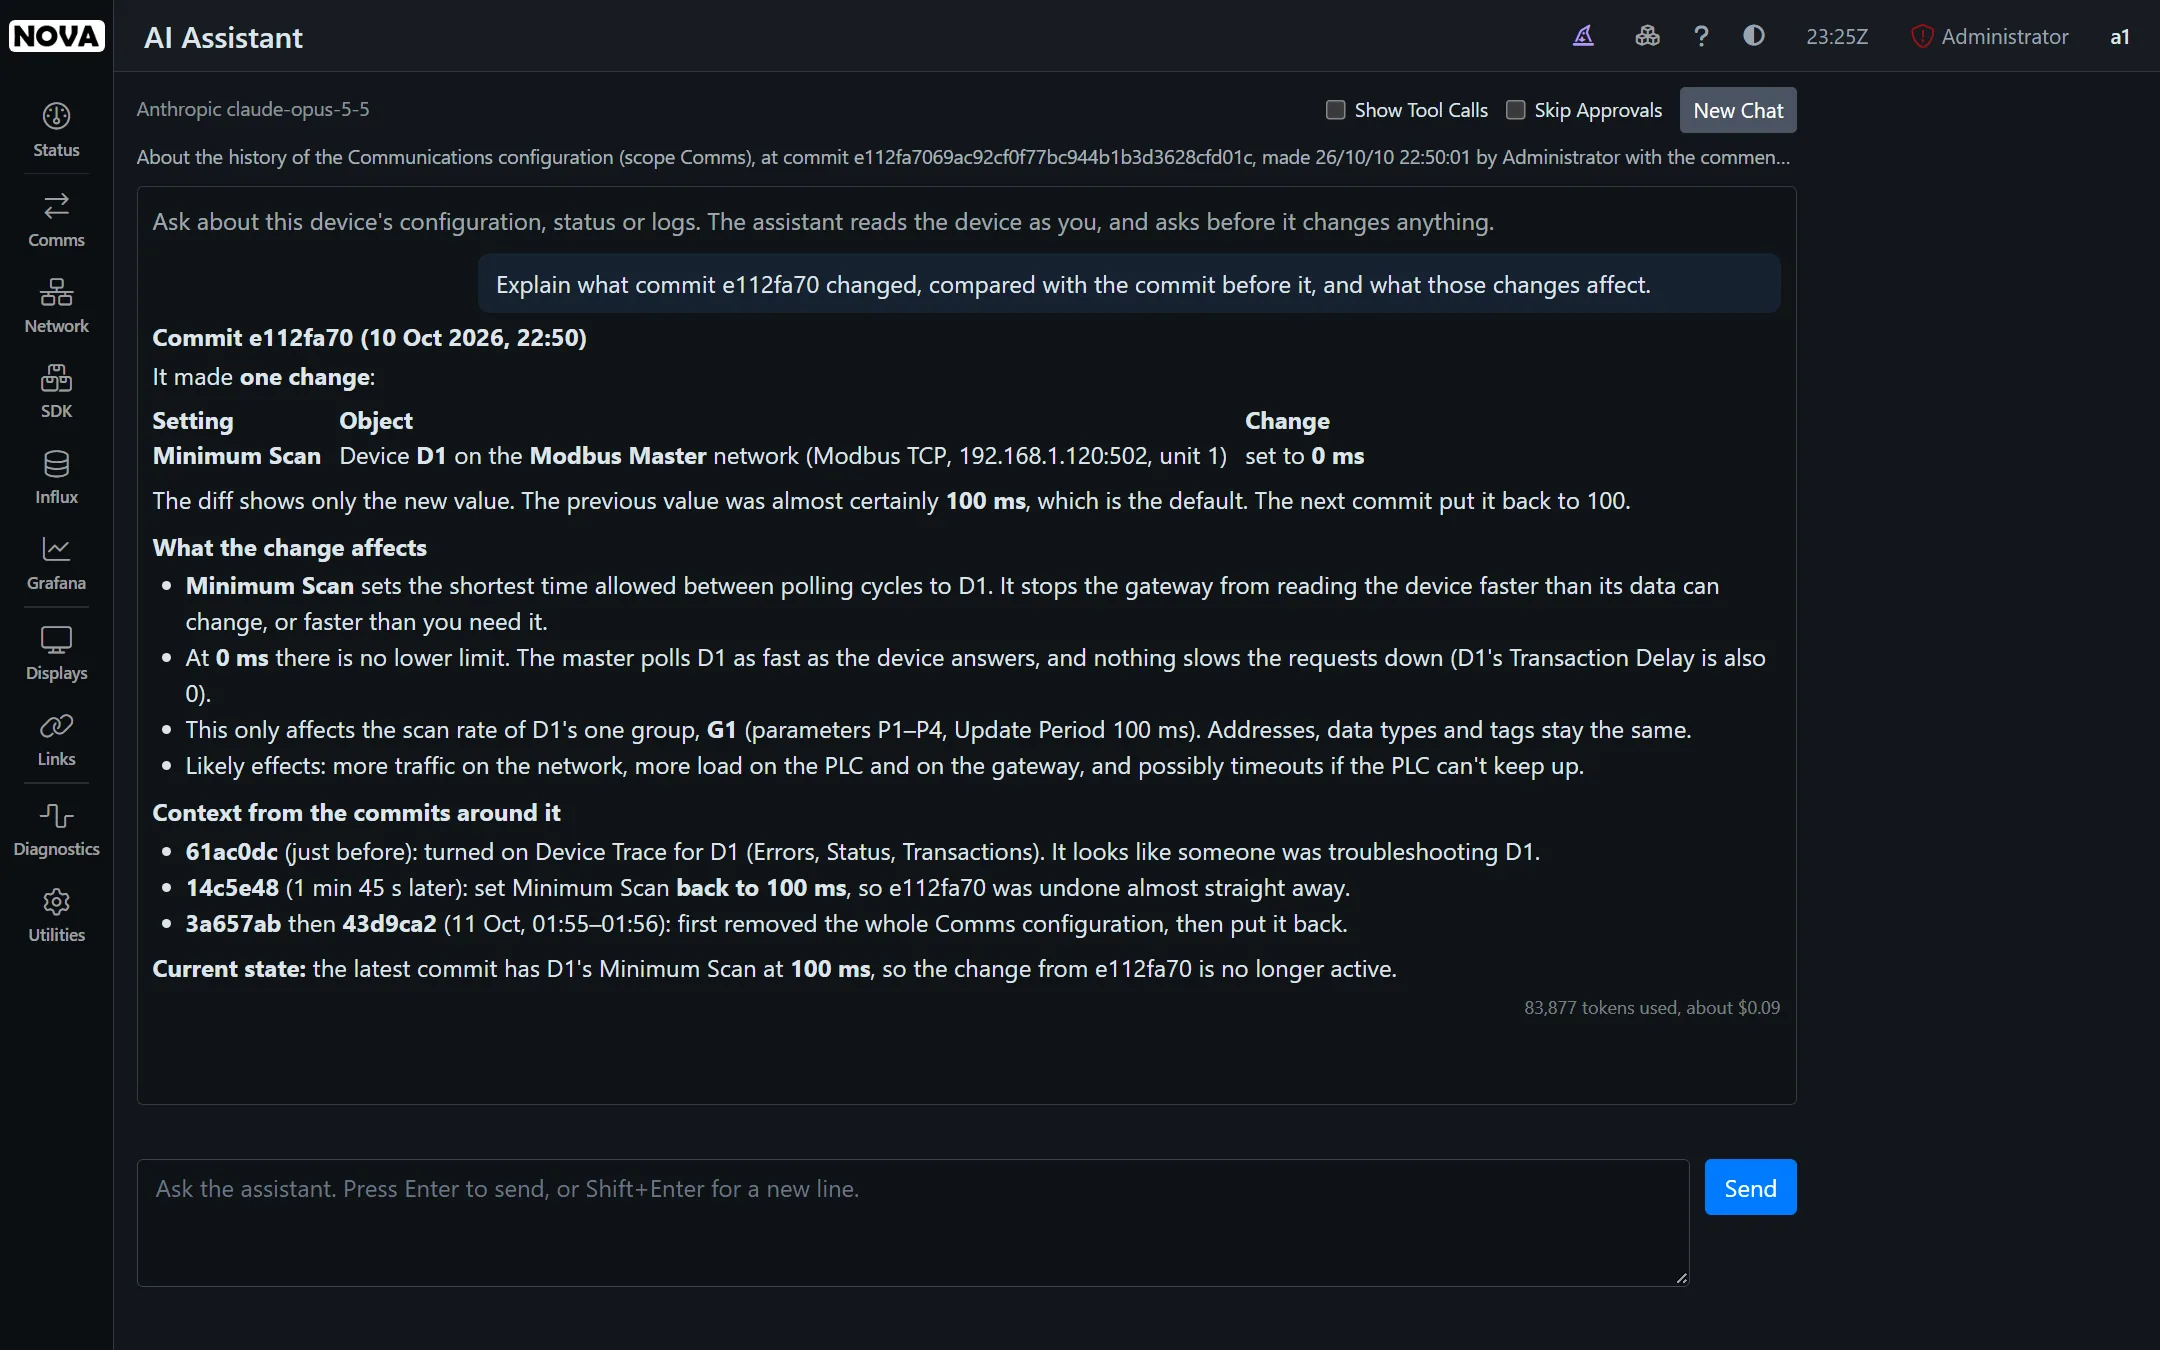
Task: Enable the Skip Approvals checkbox
Action: [1515, 110]
